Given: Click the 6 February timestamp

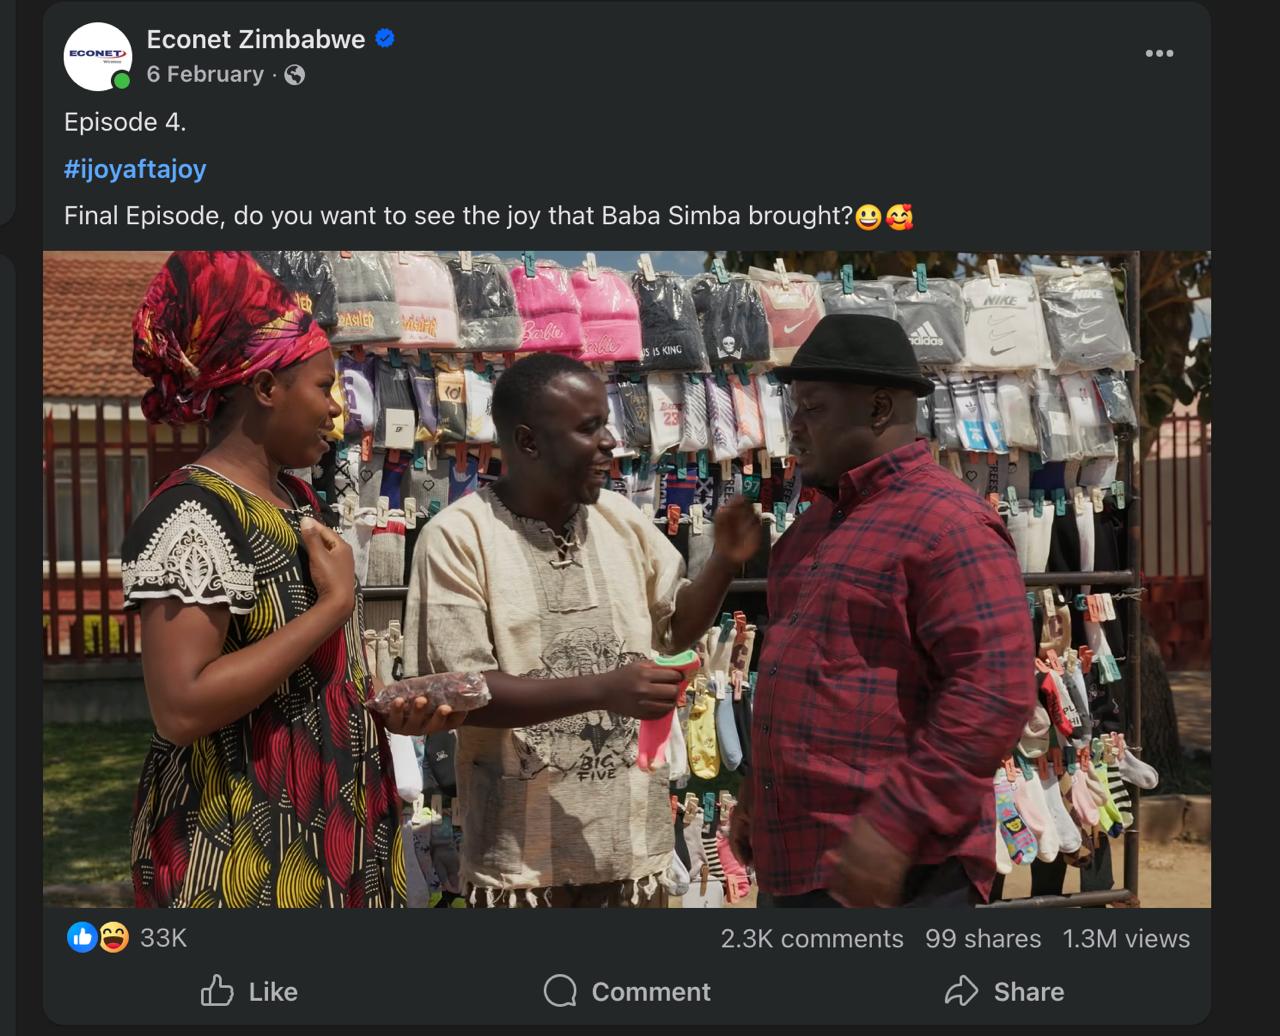Looking at the screenshot, I should click(205, 75).
